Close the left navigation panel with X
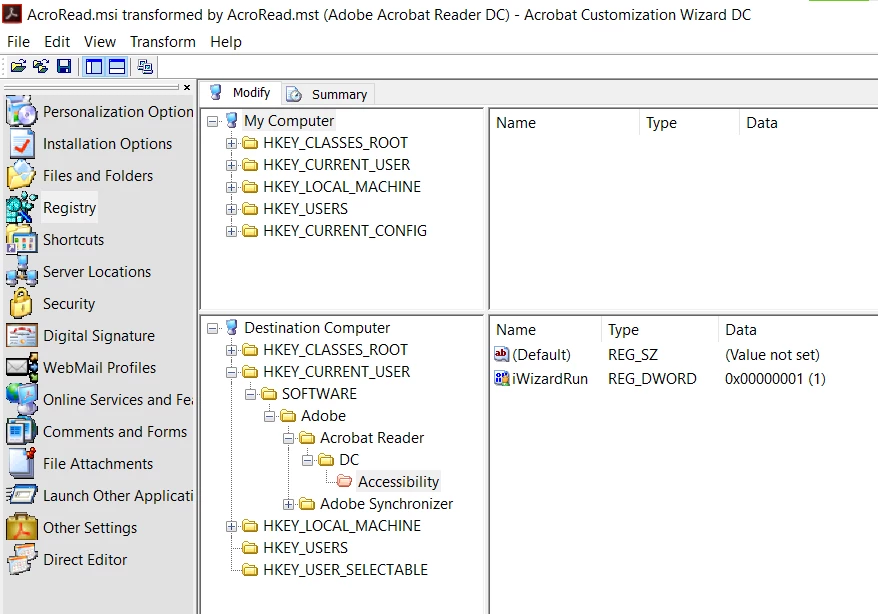This screenshot has width=878, height=614. (187, 87)
